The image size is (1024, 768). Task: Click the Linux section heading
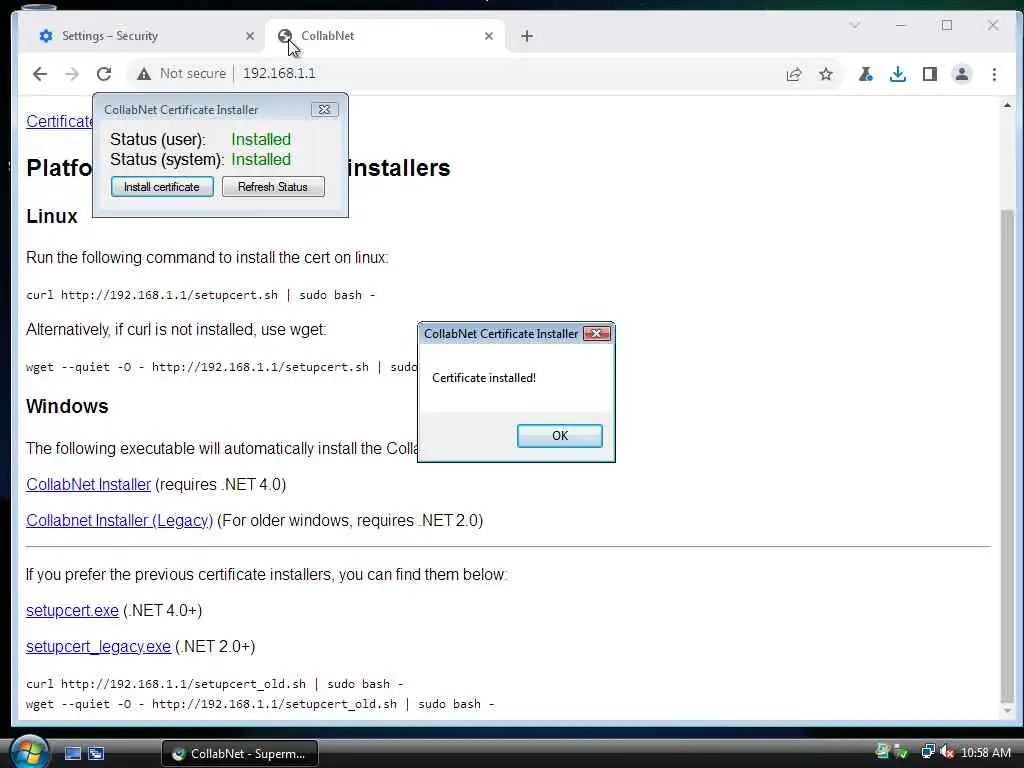pyautogui.click(x=52, y=216)
